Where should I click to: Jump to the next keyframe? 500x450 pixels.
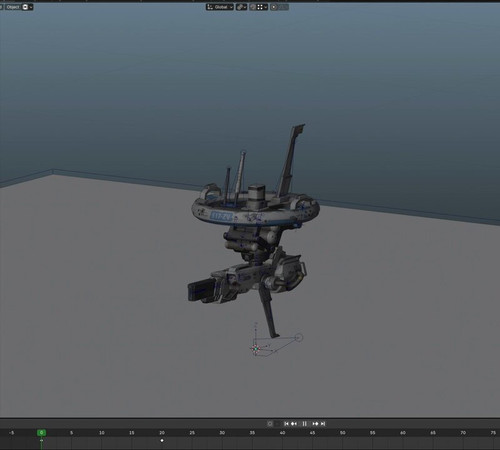(x=315, y=424)
